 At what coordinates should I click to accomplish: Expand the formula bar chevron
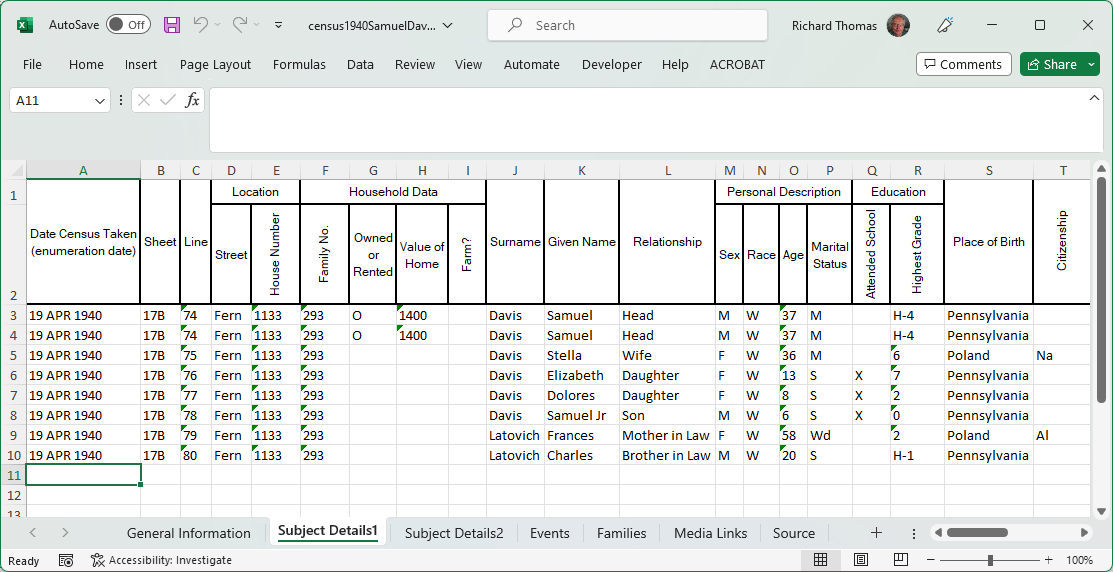(1095, 98)
